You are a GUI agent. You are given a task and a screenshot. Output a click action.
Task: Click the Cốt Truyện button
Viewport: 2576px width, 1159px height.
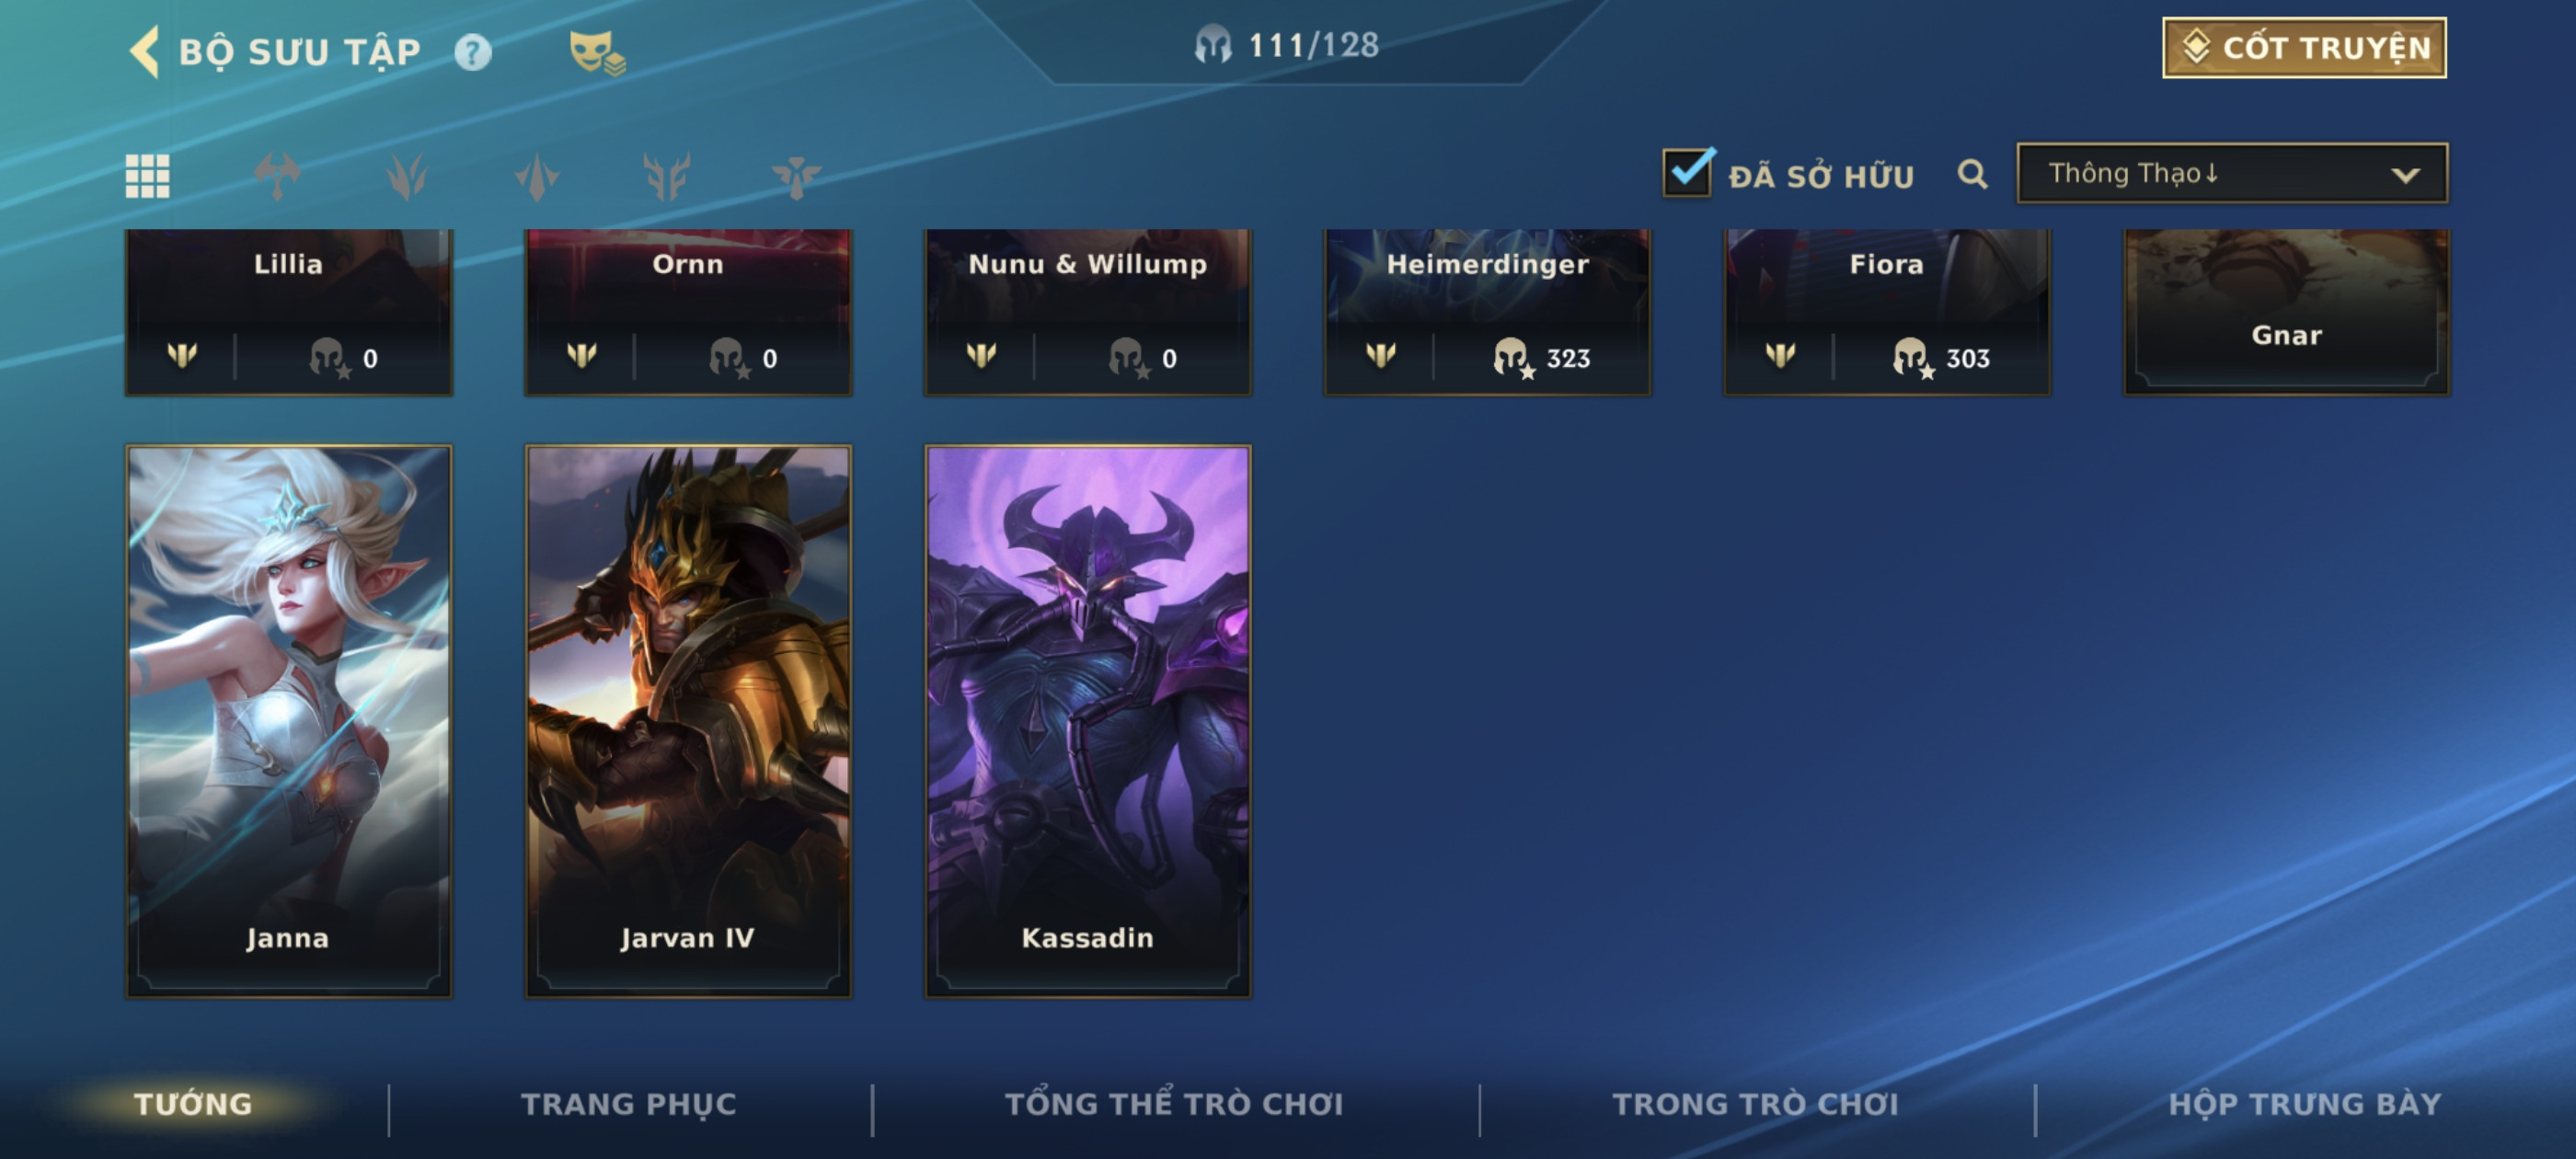(2304, 48)
